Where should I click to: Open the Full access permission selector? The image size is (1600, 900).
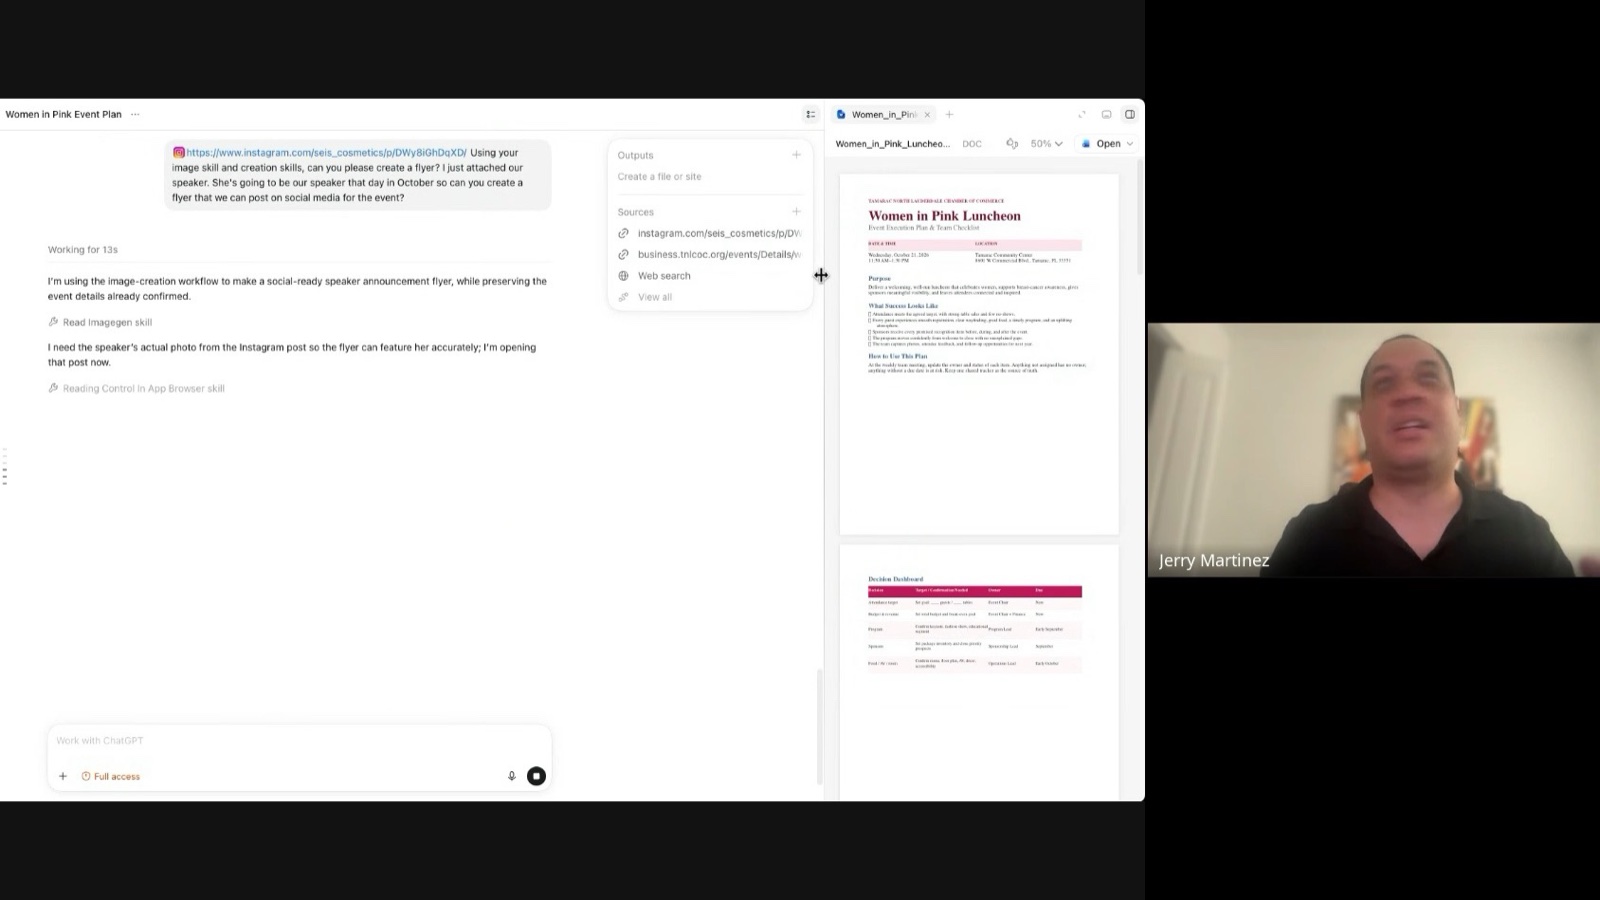click(110, 776)
